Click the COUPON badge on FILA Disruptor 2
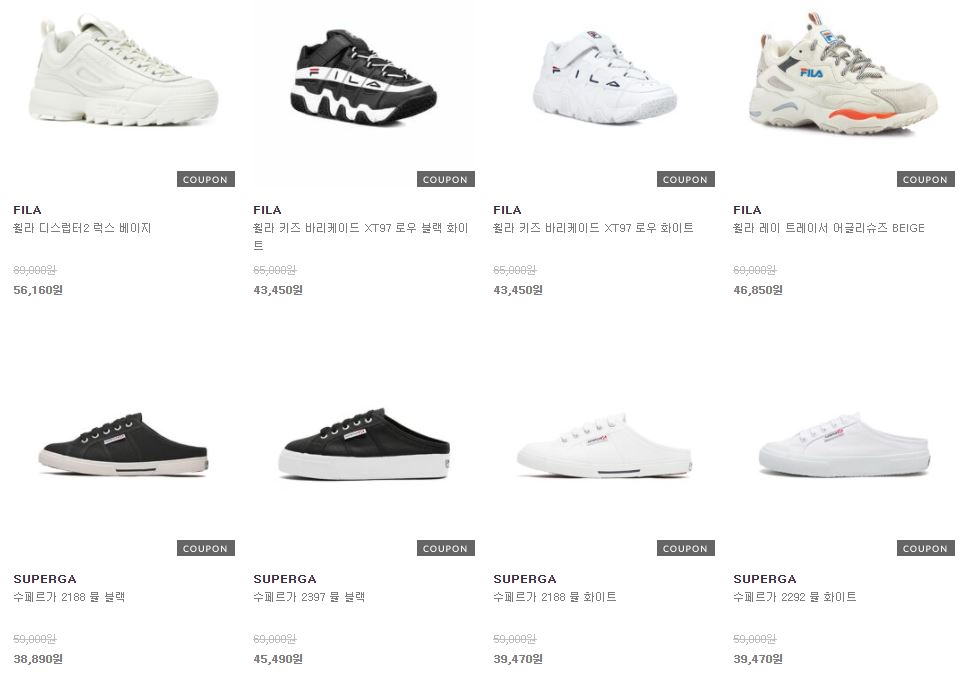The width and height of the screenshot is (966, 684). [205, 179]
